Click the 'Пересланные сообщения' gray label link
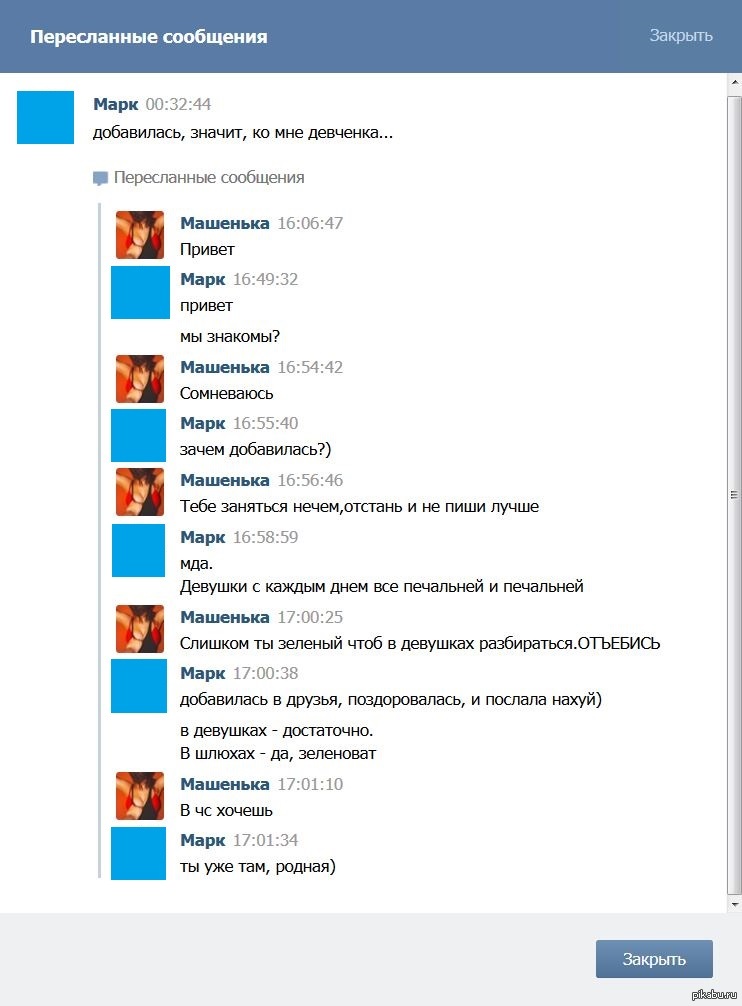Image resolution: width=742 pixels, height=1006 pixels. coord(209,178)
